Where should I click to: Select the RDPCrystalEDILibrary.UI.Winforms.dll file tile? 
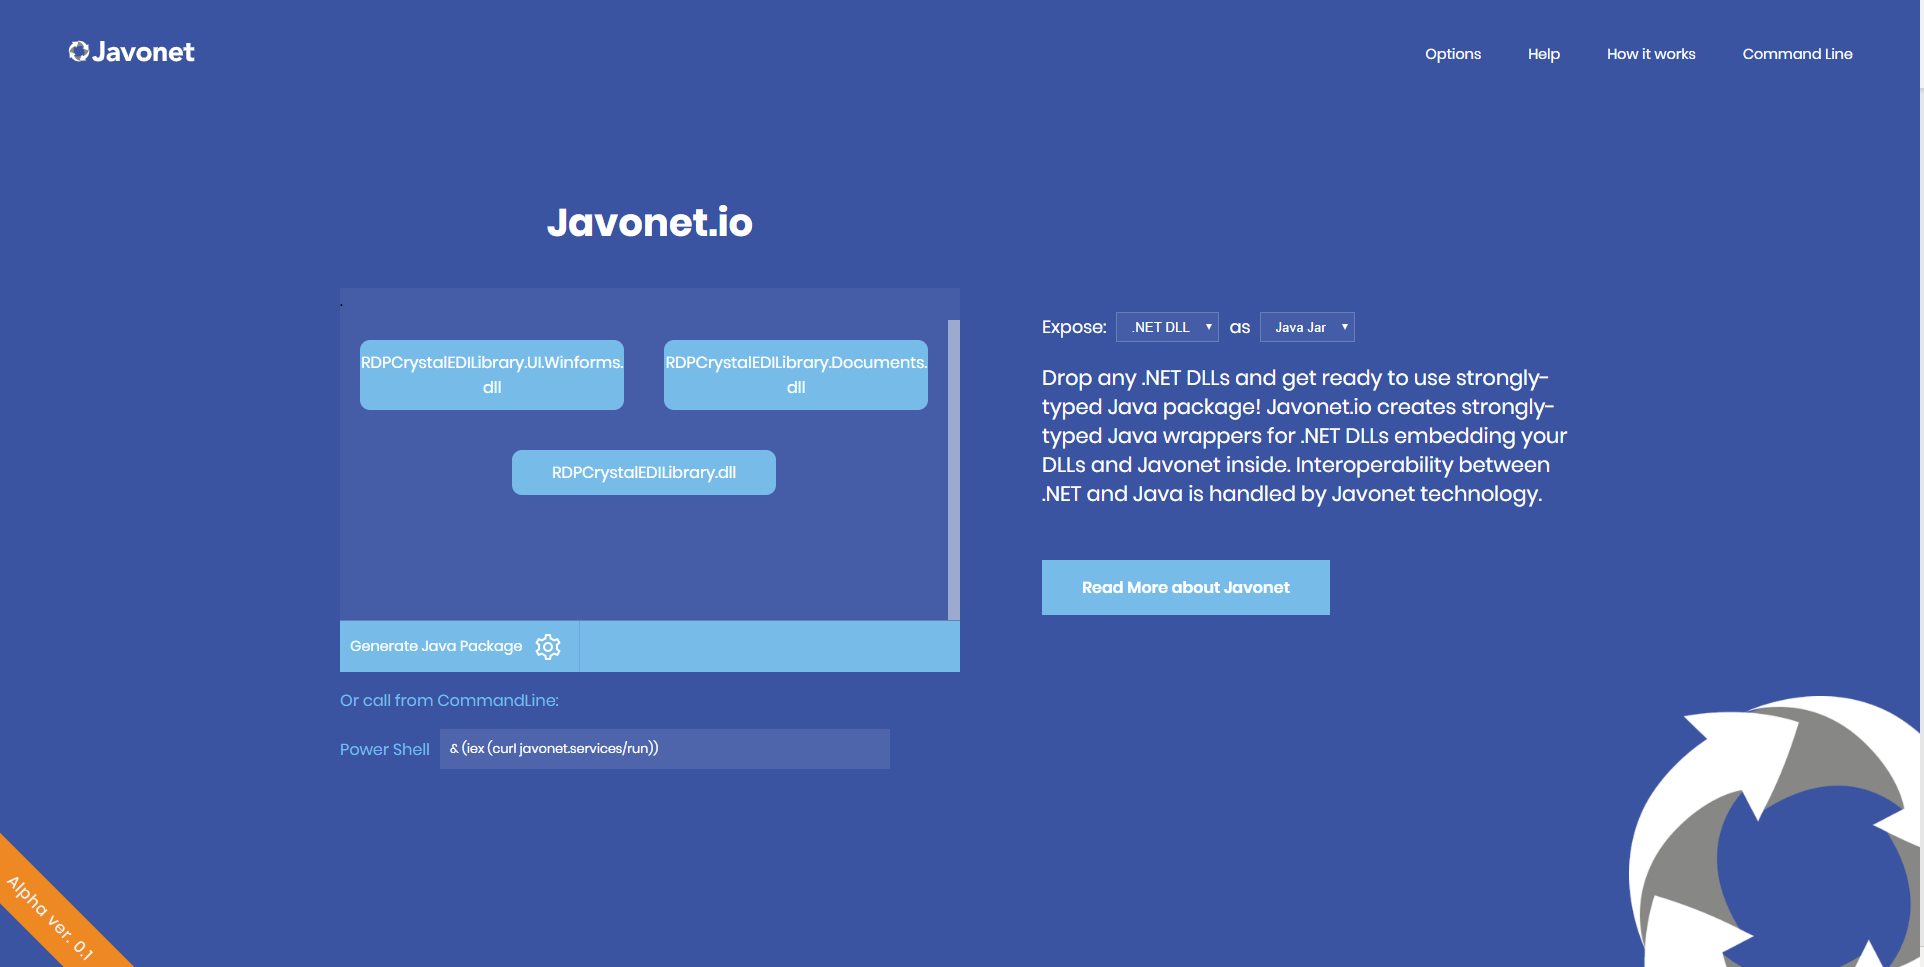pos(492,375)
